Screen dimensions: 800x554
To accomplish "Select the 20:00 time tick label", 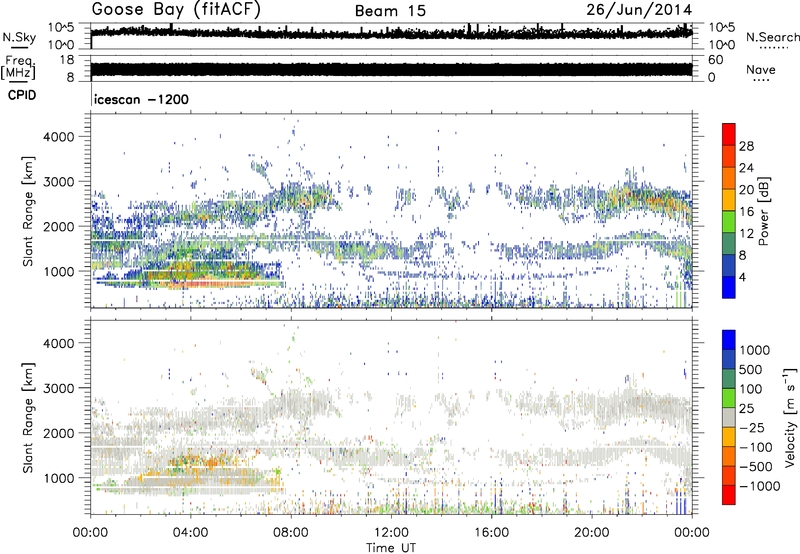I will [591, 533].
